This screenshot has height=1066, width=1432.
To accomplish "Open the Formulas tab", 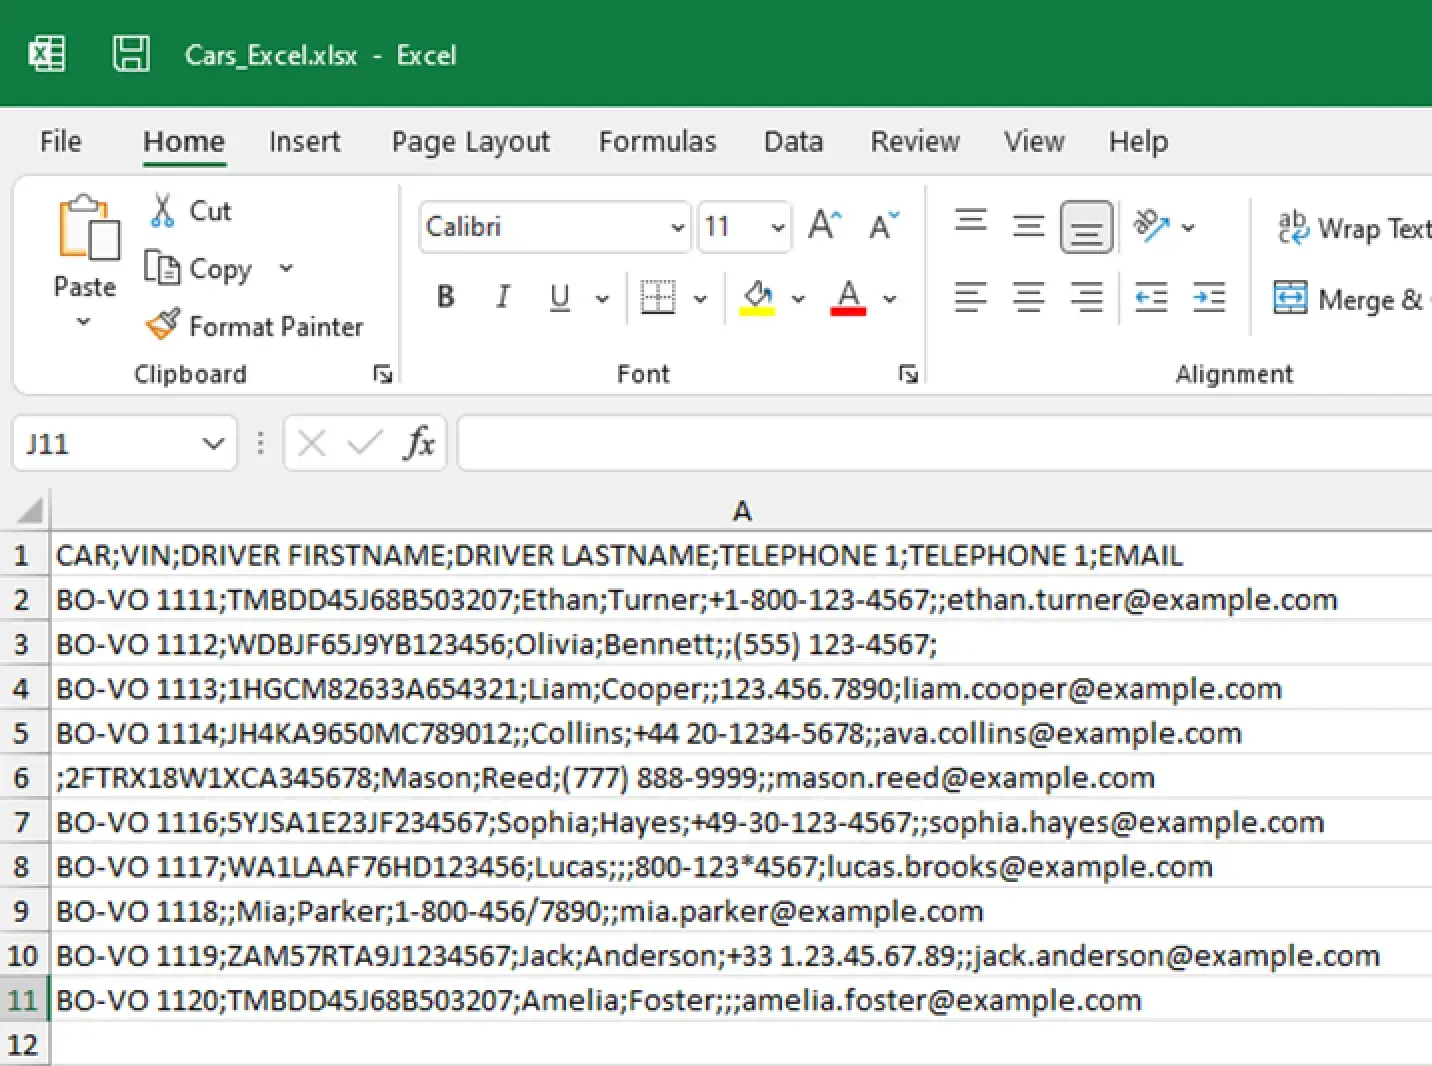I will 657,141.
